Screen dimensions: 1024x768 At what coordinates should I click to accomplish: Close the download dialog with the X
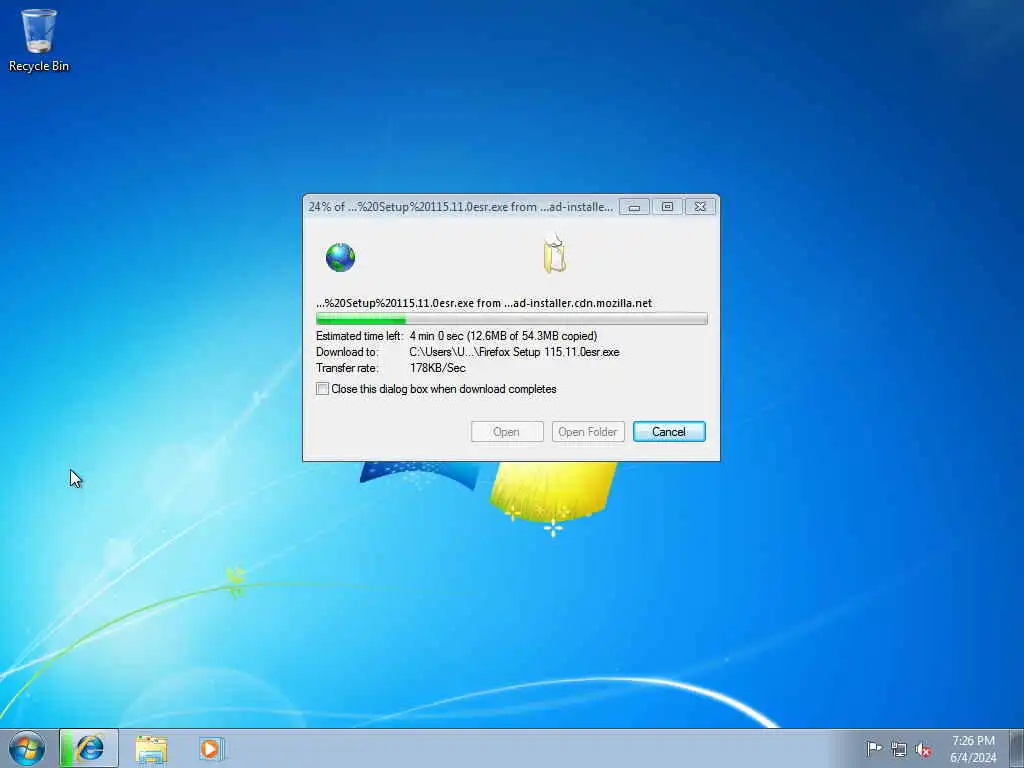coord(700,207)
